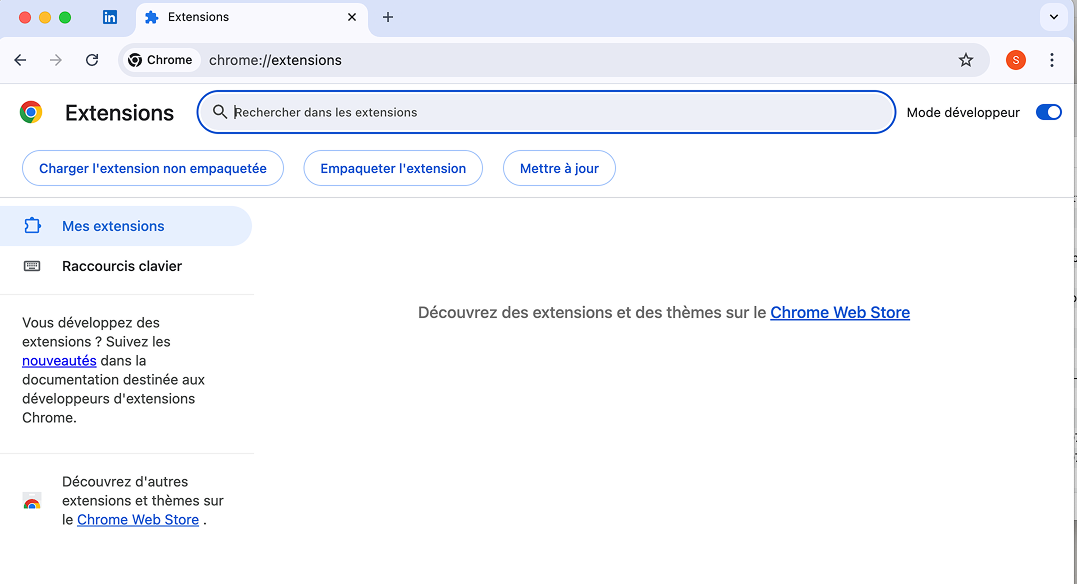Open Chrome Web Store link in sidebar

point(138,519)
